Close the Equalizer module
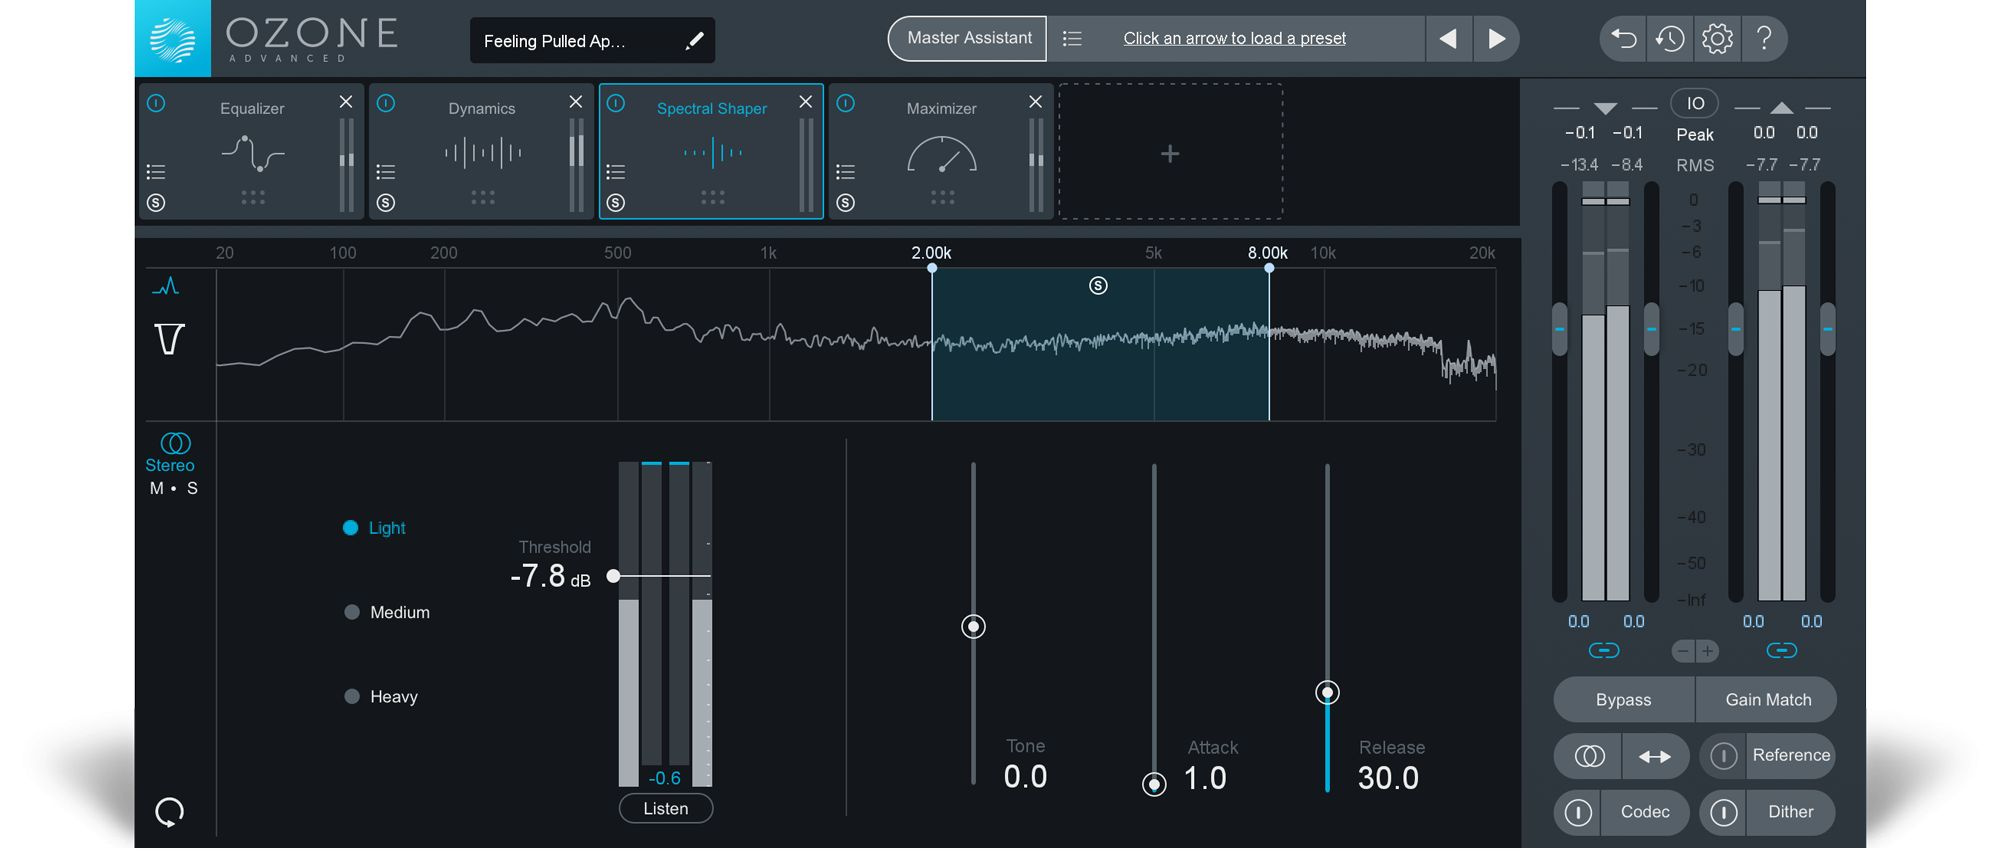The height and width of the screenshot is (863, 2000). tap(346, 102)
